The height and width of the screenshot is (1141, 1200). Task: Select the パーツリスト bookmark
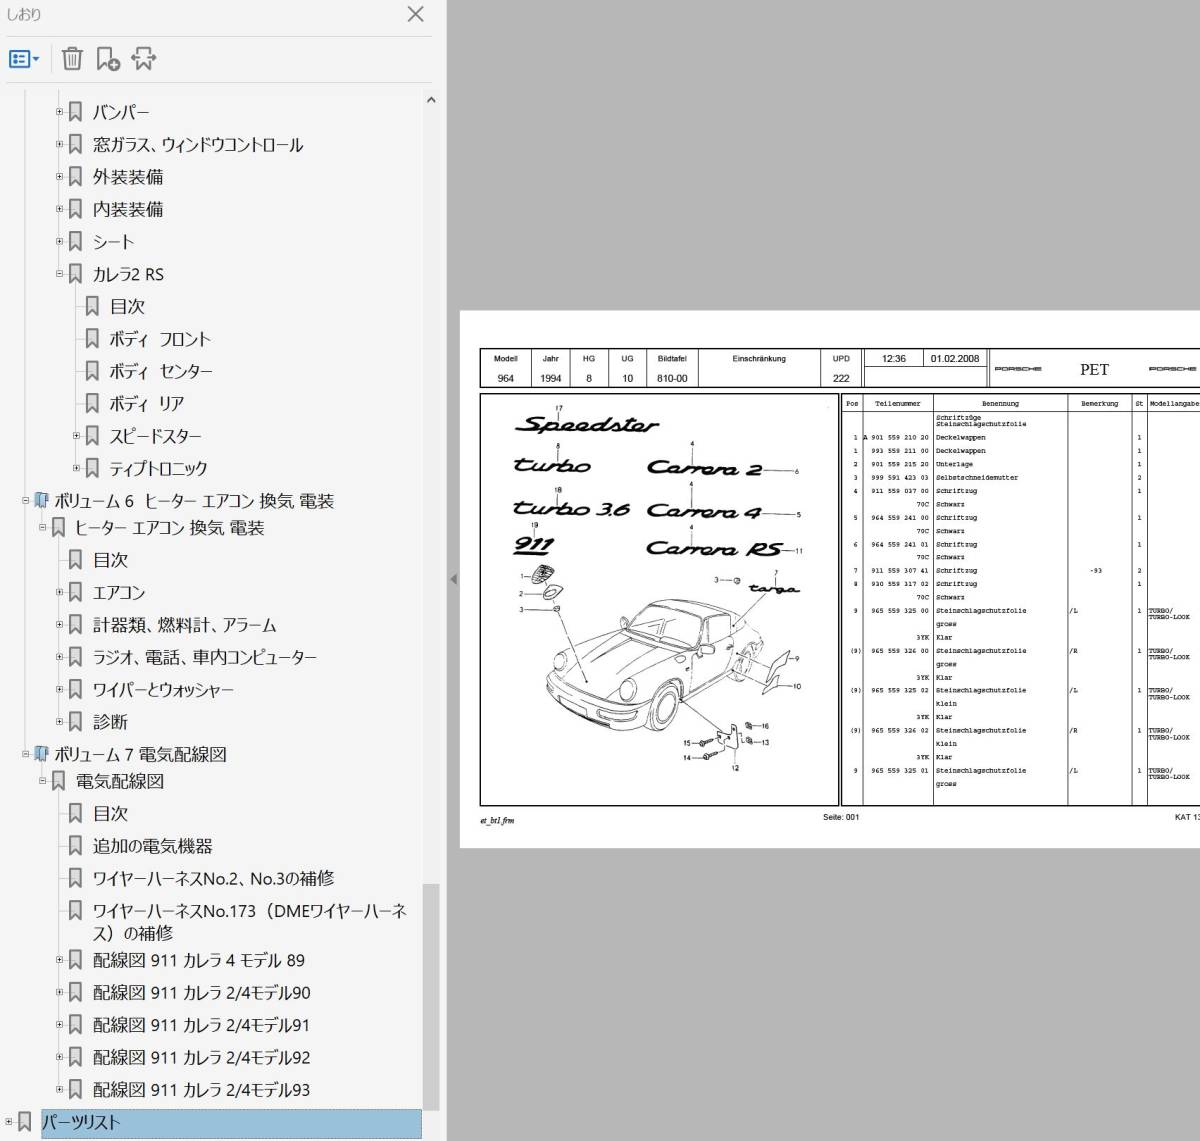[x=230, y=1123]
